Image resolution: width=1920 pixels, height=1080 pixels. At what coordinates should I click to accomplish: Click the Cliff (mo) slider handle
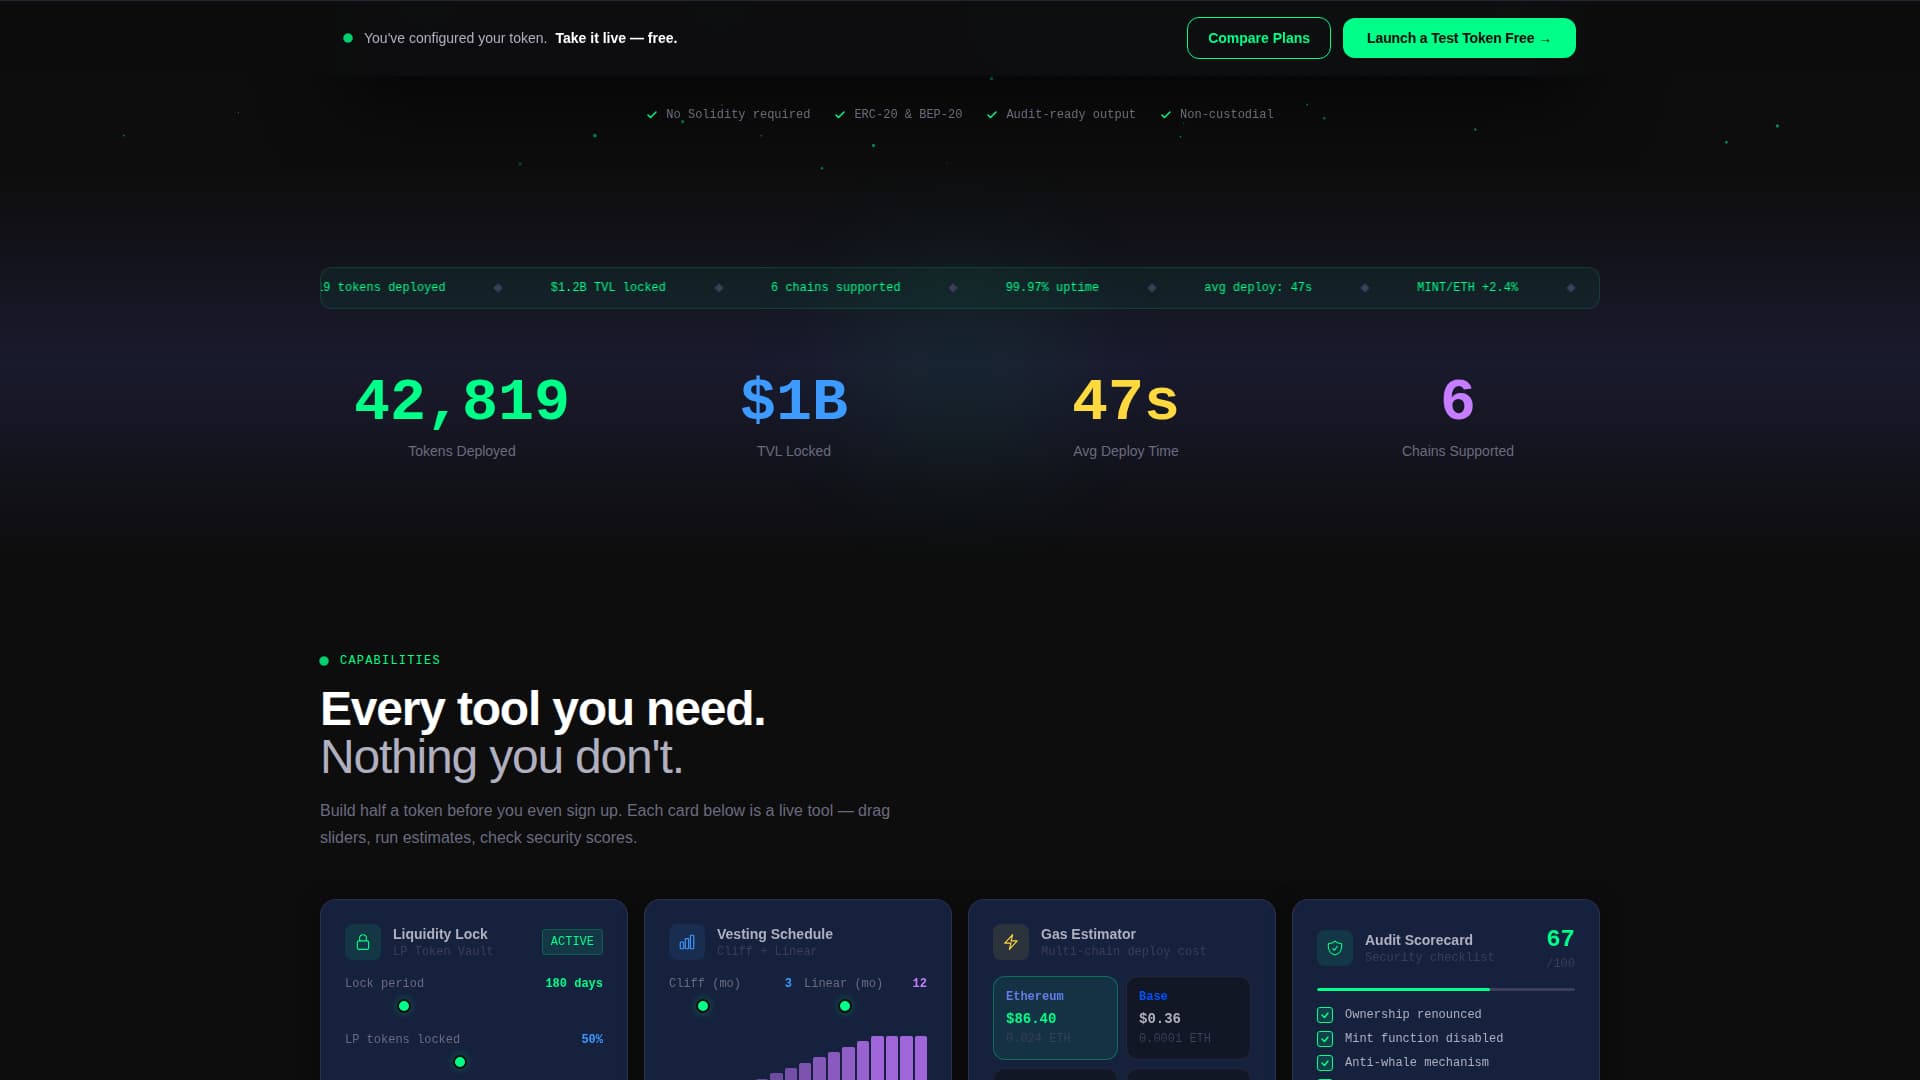coord(703,1006)
